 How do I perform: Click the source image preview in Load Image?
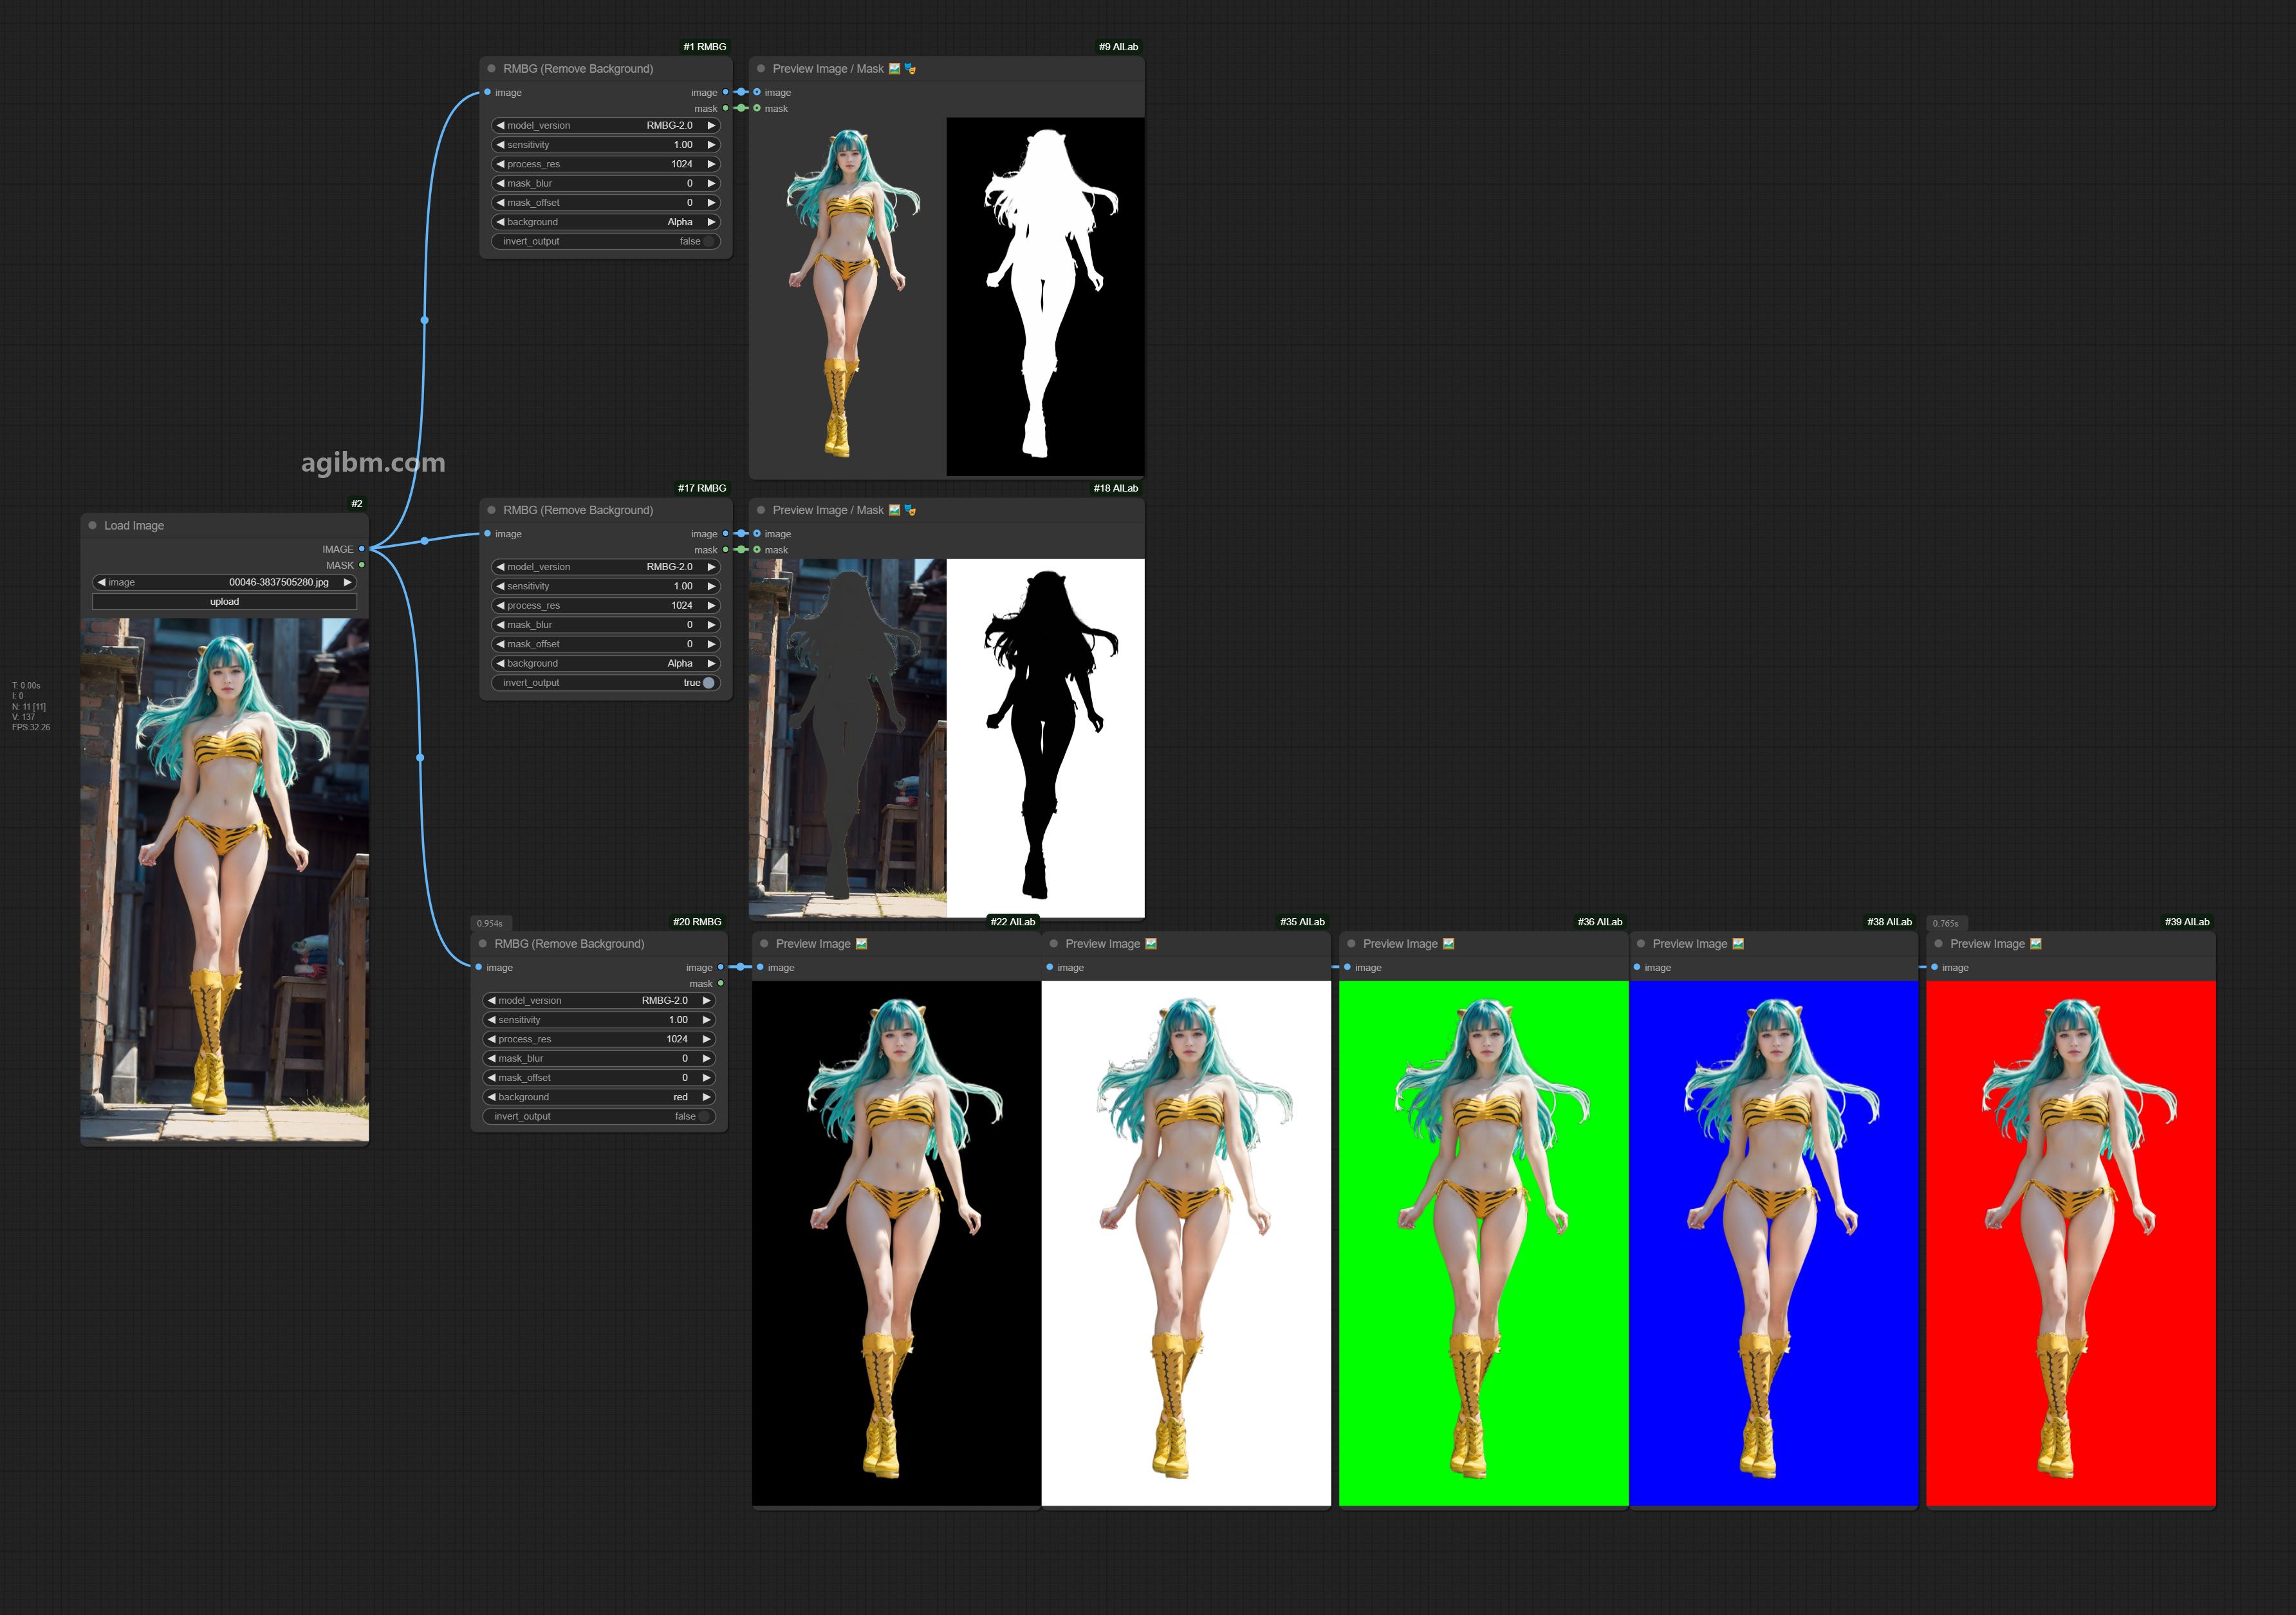(225, 880)
